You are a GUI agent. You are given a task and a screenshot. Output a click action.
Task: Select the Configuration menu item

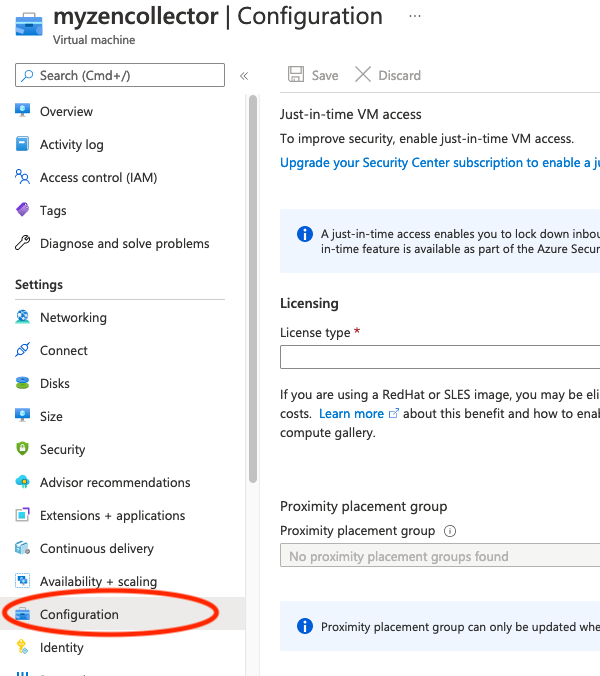coord(123,614)
